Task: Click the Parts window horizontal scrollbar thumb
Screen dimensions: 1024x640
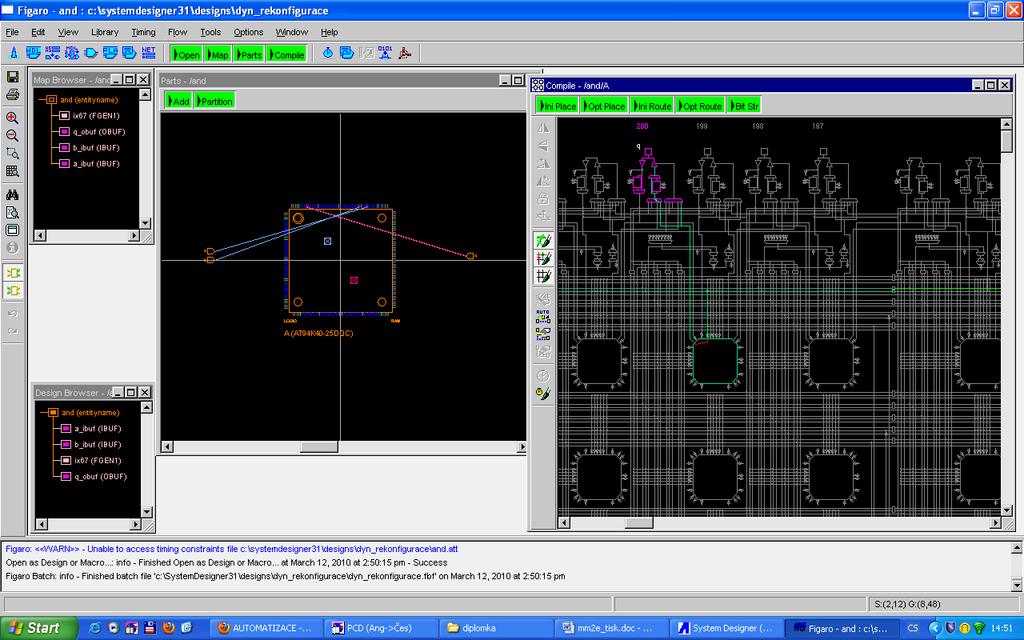Action: [x=319, y=447]
